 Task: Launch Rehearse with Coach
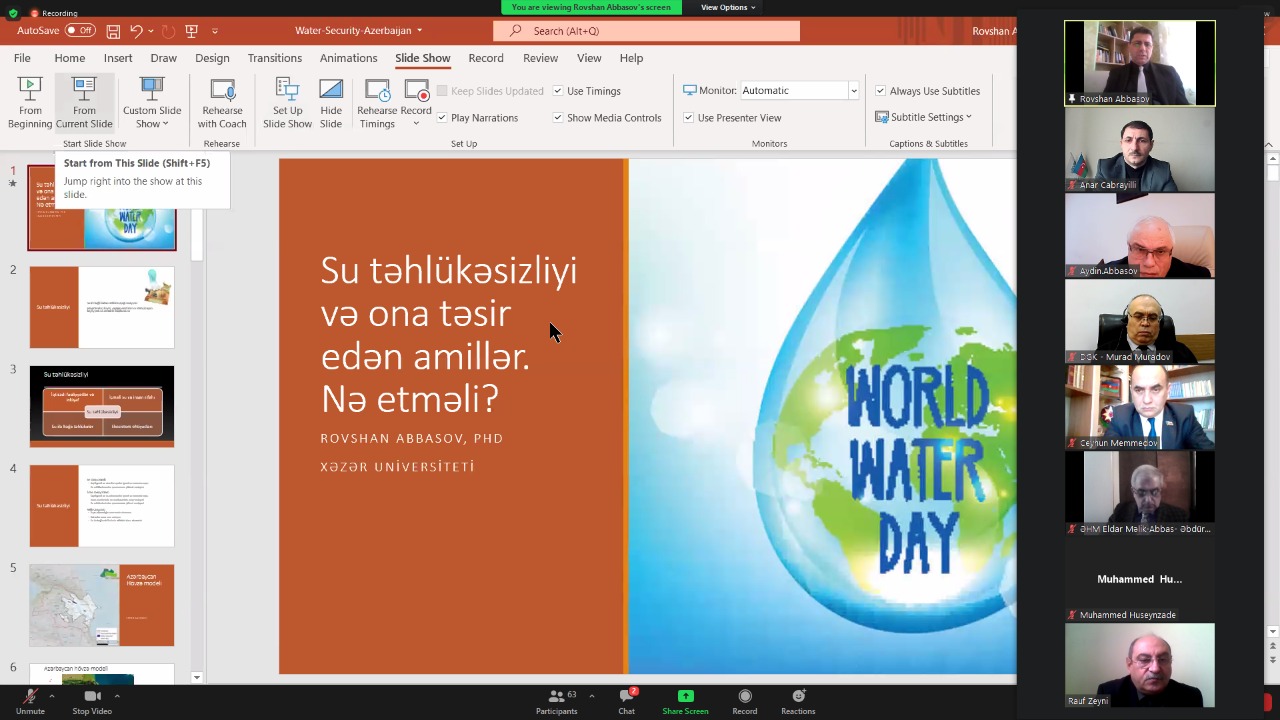pyautogui.click(x=222, y=103)
